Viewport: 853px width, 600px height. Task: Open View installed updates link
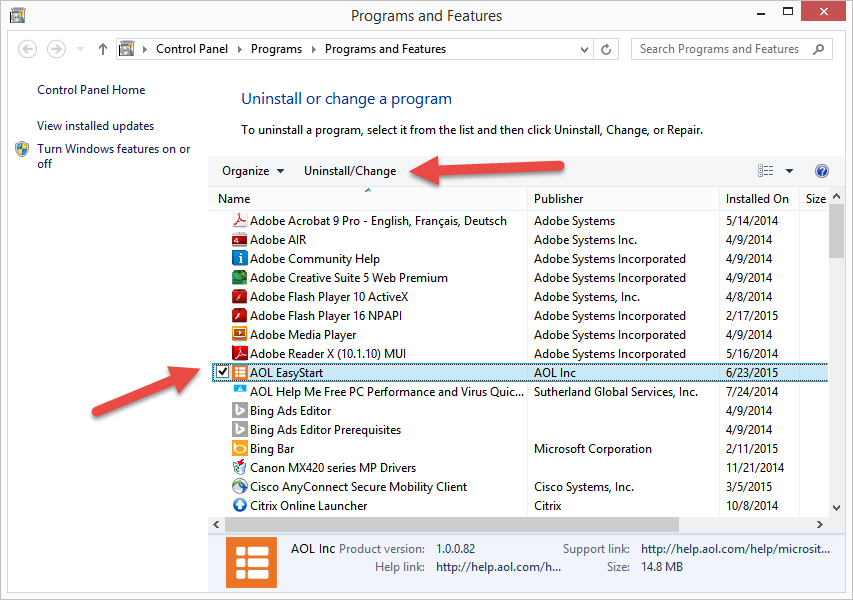95,126
